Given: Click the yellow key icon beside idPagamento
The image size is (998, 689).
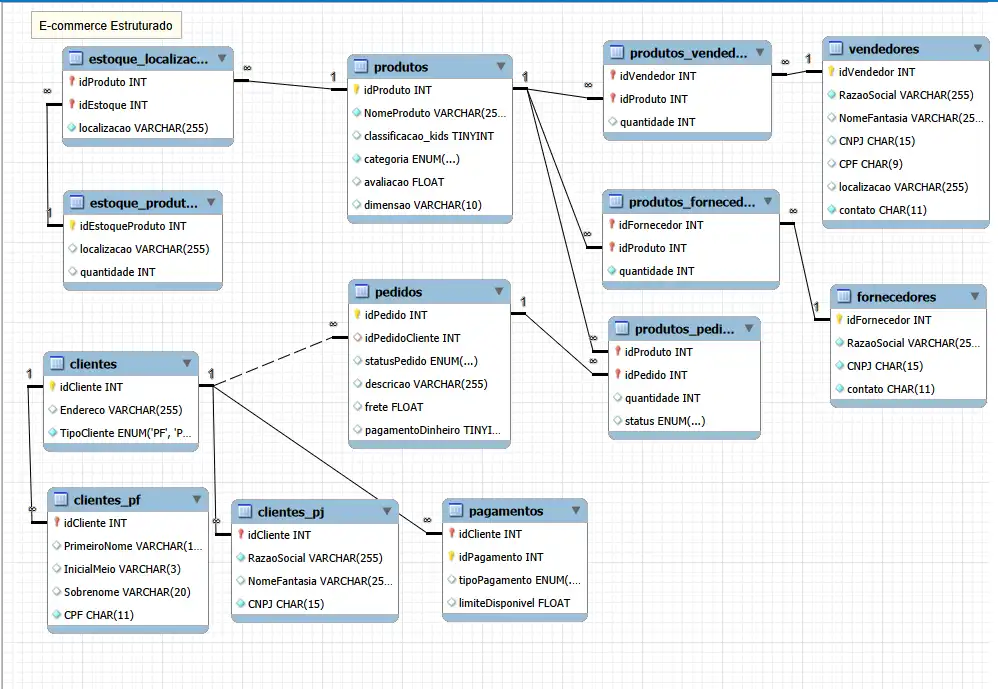Looking at the screenshot, I should tap(451, 557).
